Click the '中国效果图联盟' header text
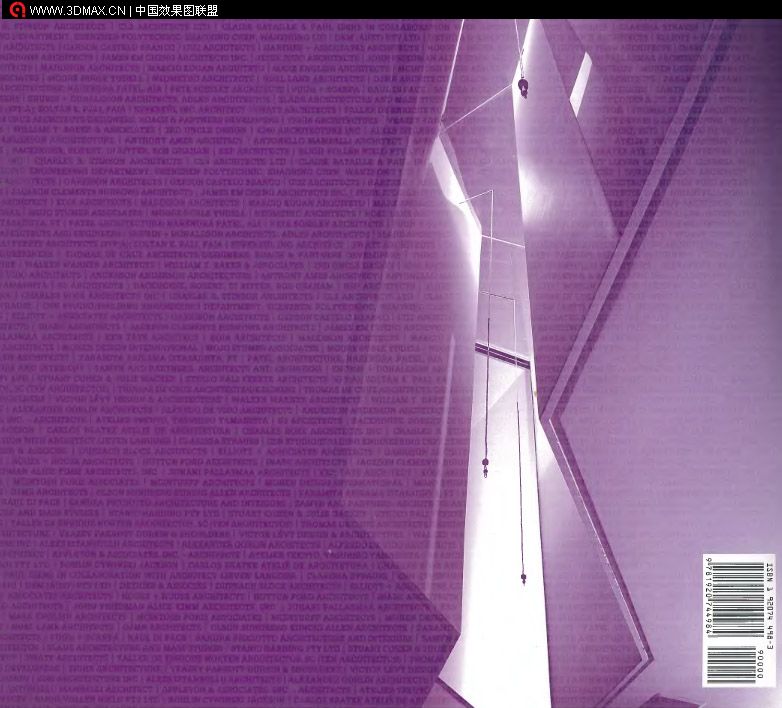782x708 pixels. click(177, 10)
